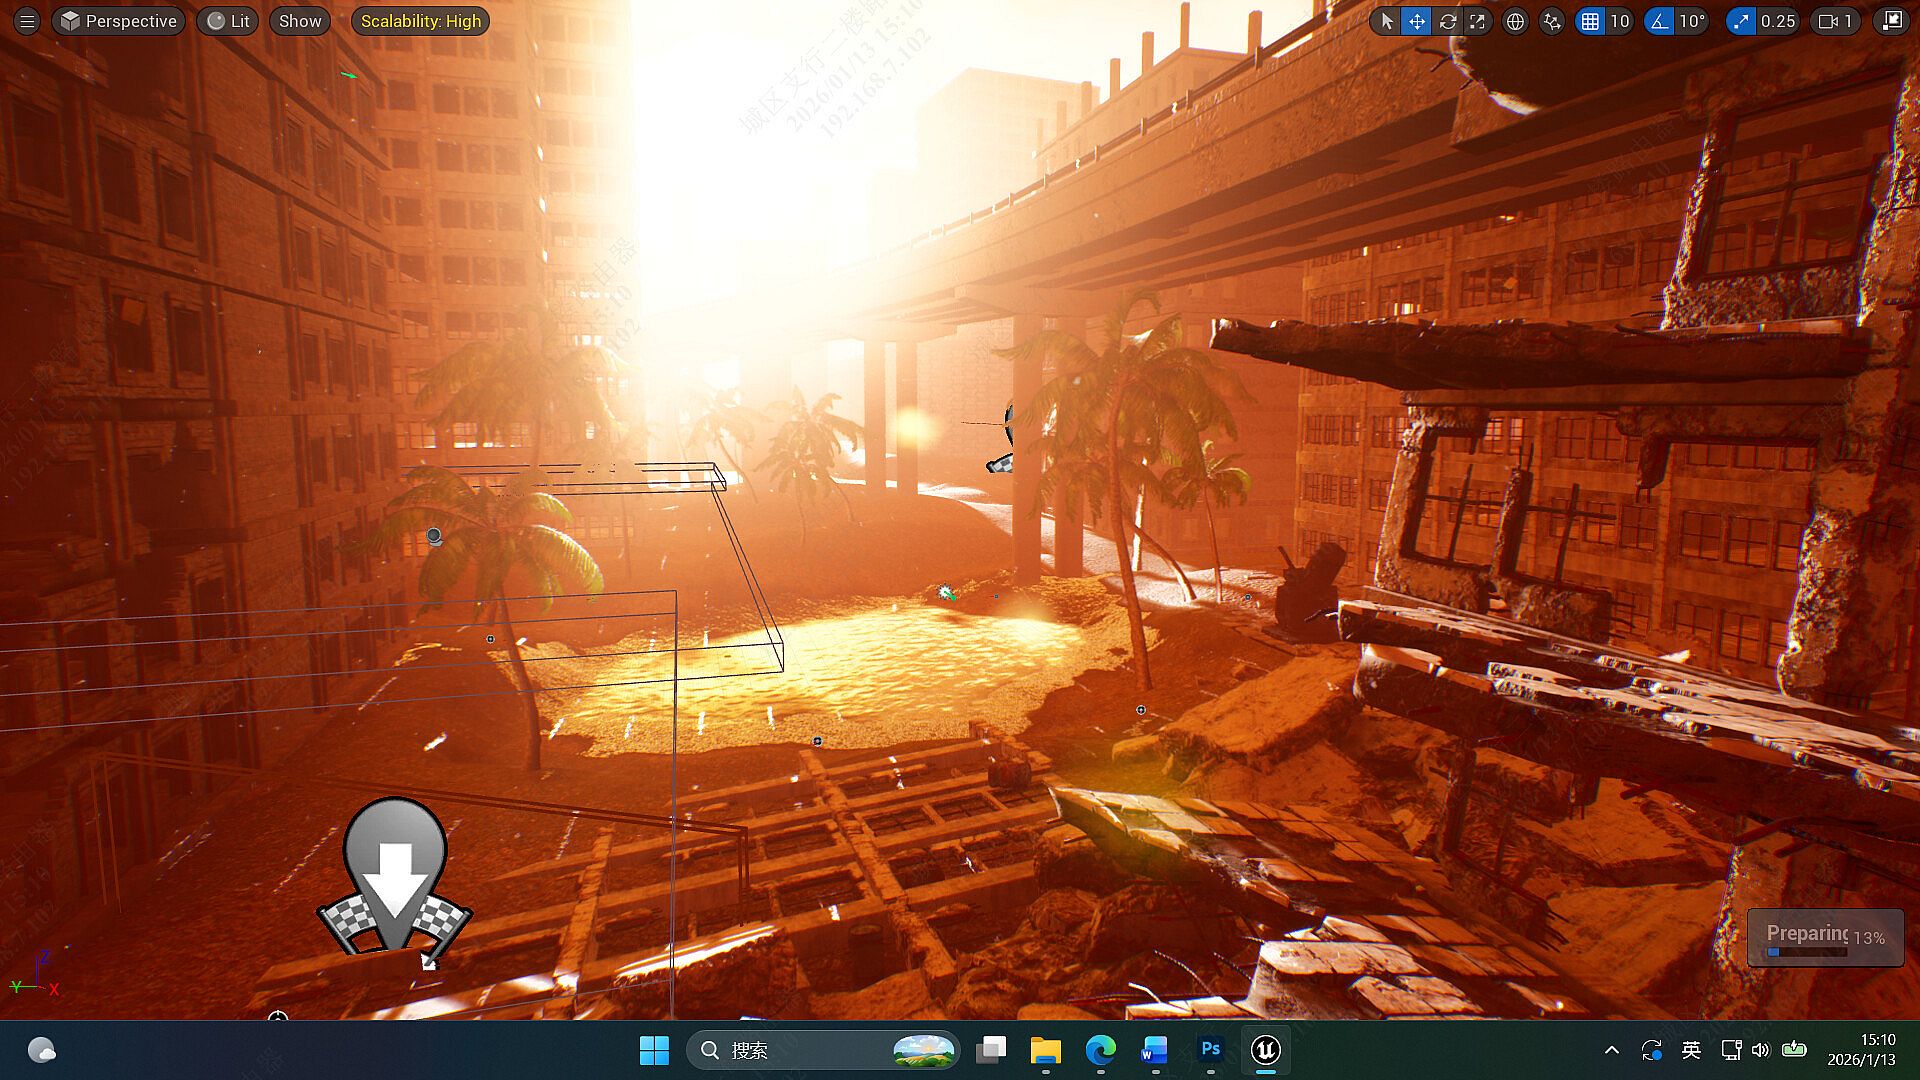Toggle scale snapping
The image size is (1920, 1080).
pyautogui.click(x=1741, y=21)
